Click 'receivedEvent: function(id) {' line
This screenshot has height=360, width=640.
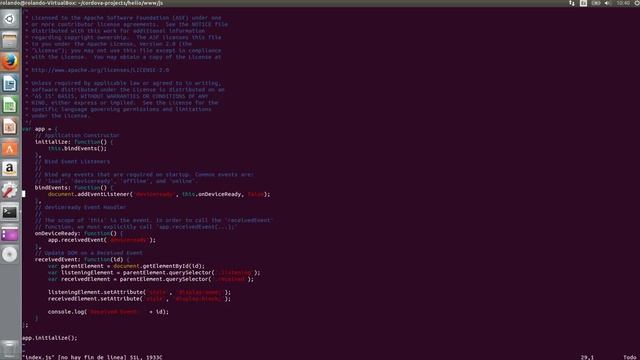(82, 260)
